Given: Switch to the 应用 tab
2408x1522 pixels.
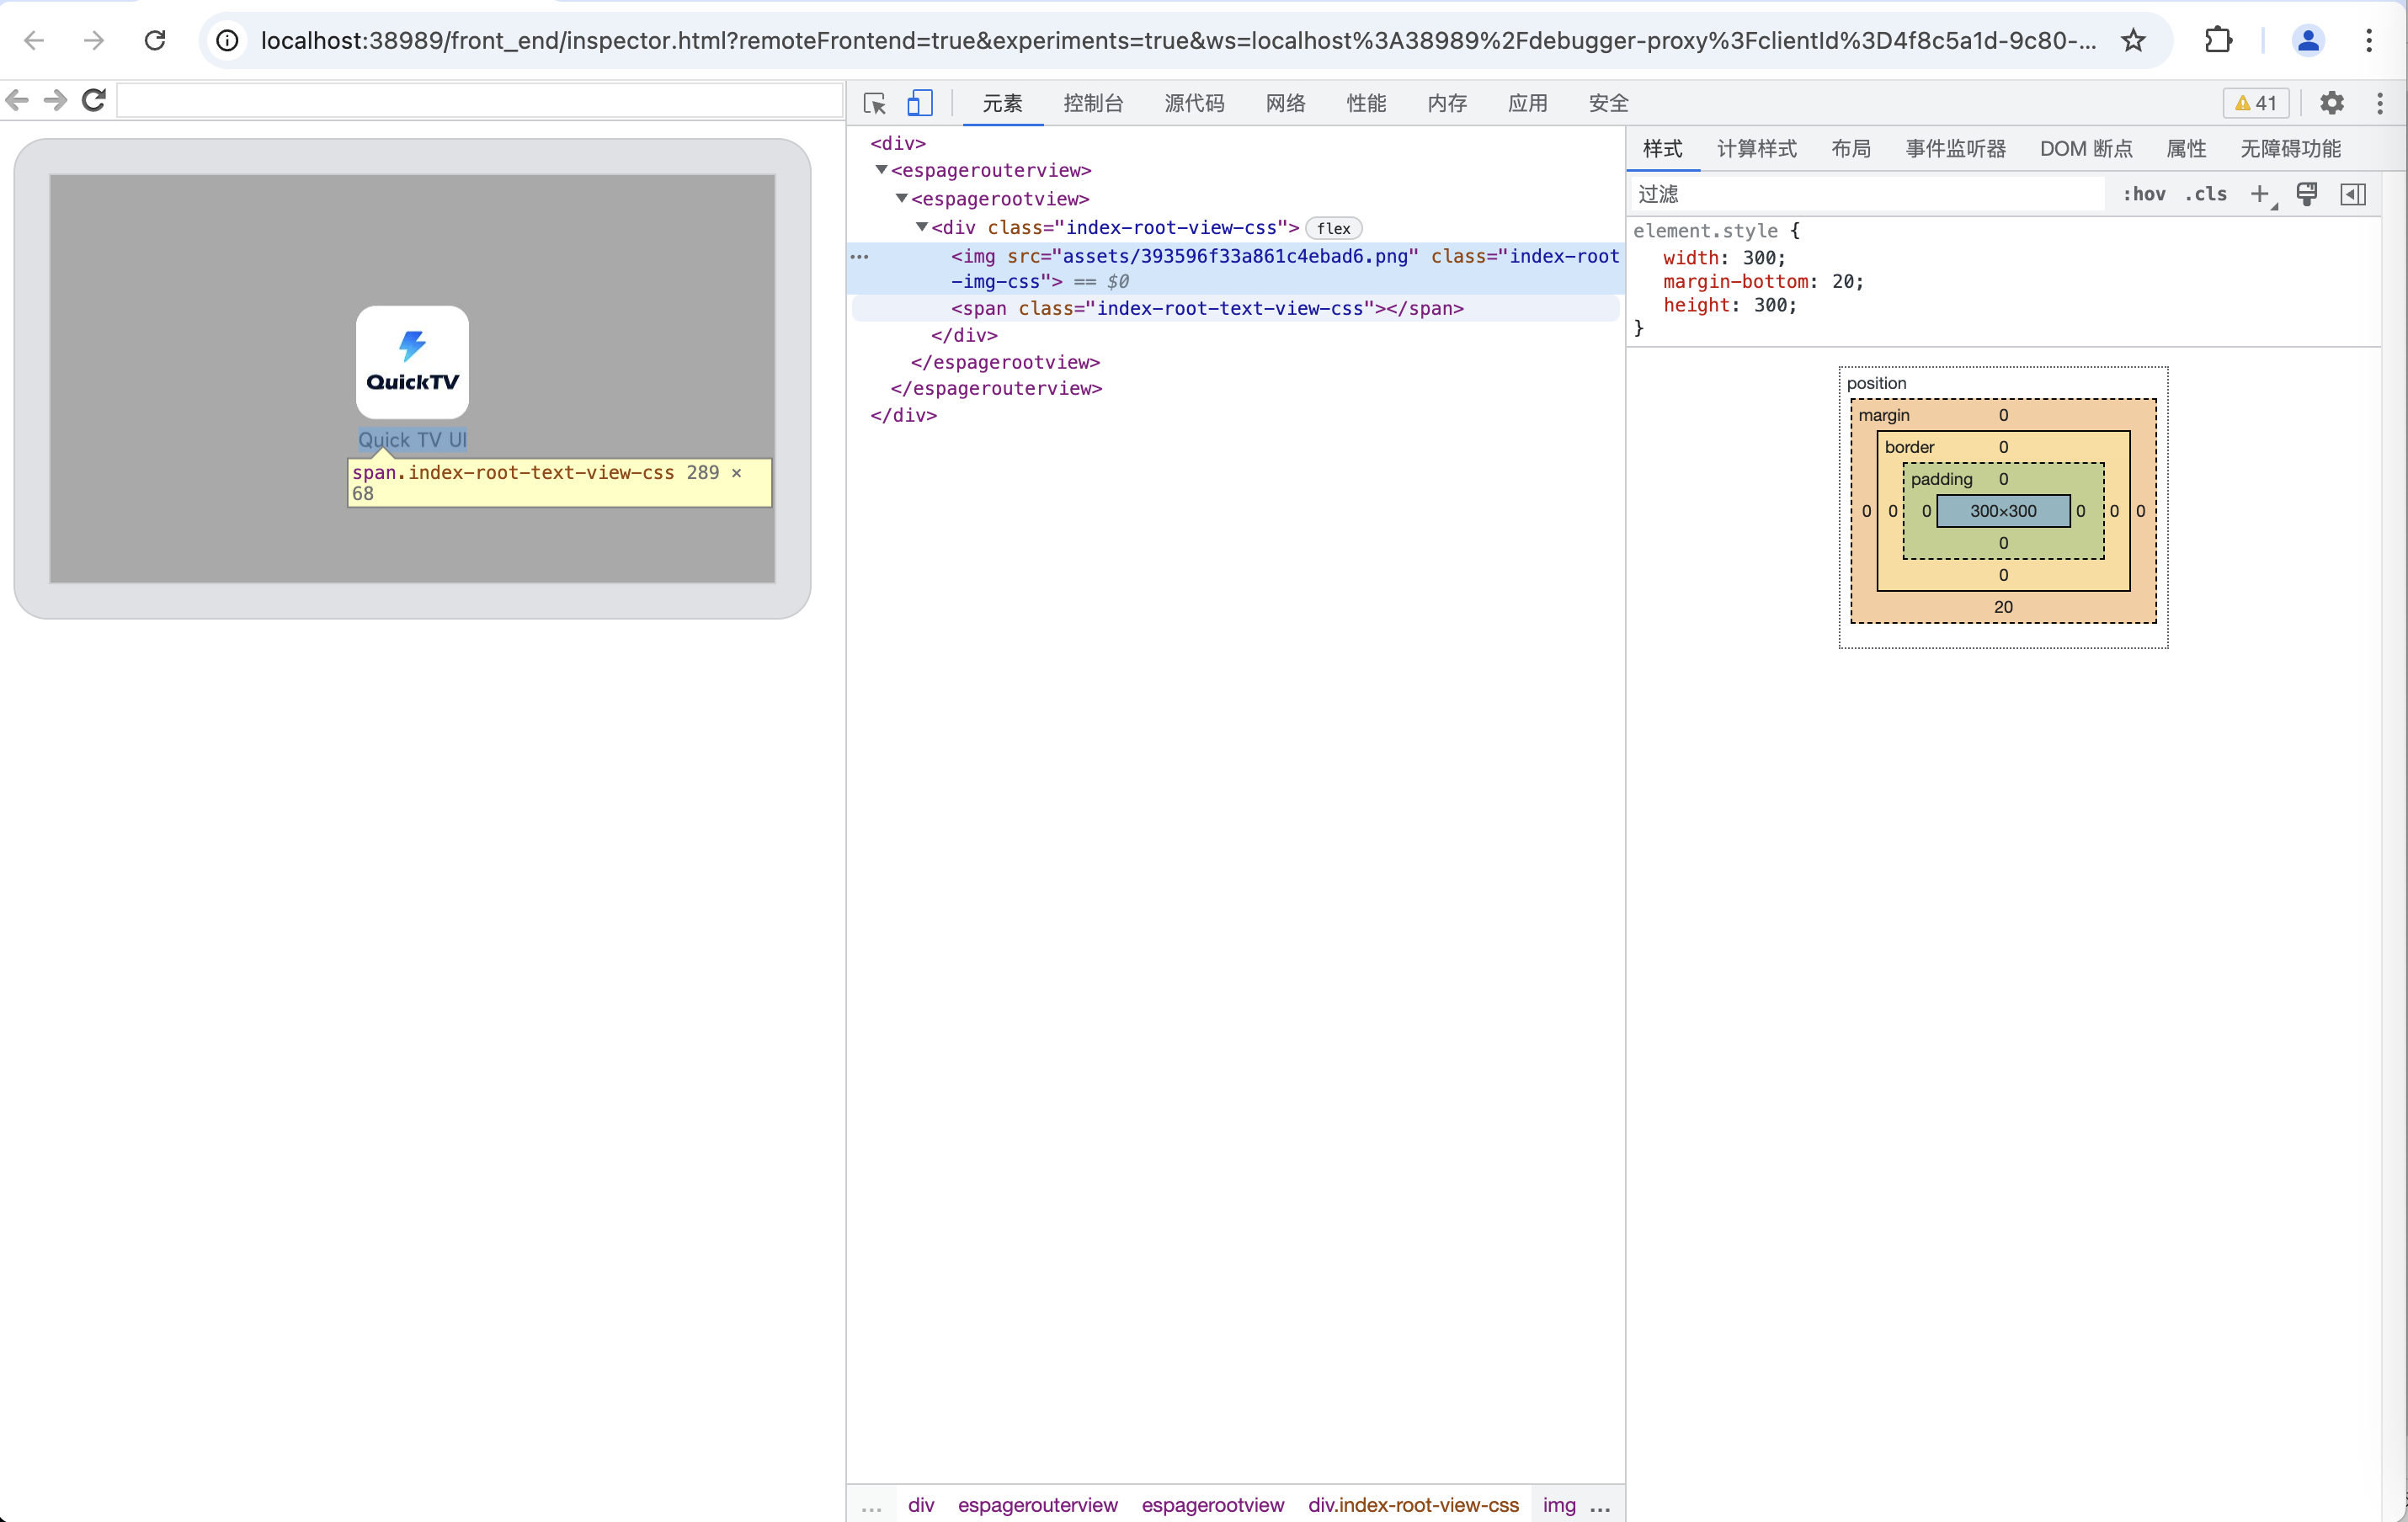Looking at the screenshot, I should [1528, 103].
